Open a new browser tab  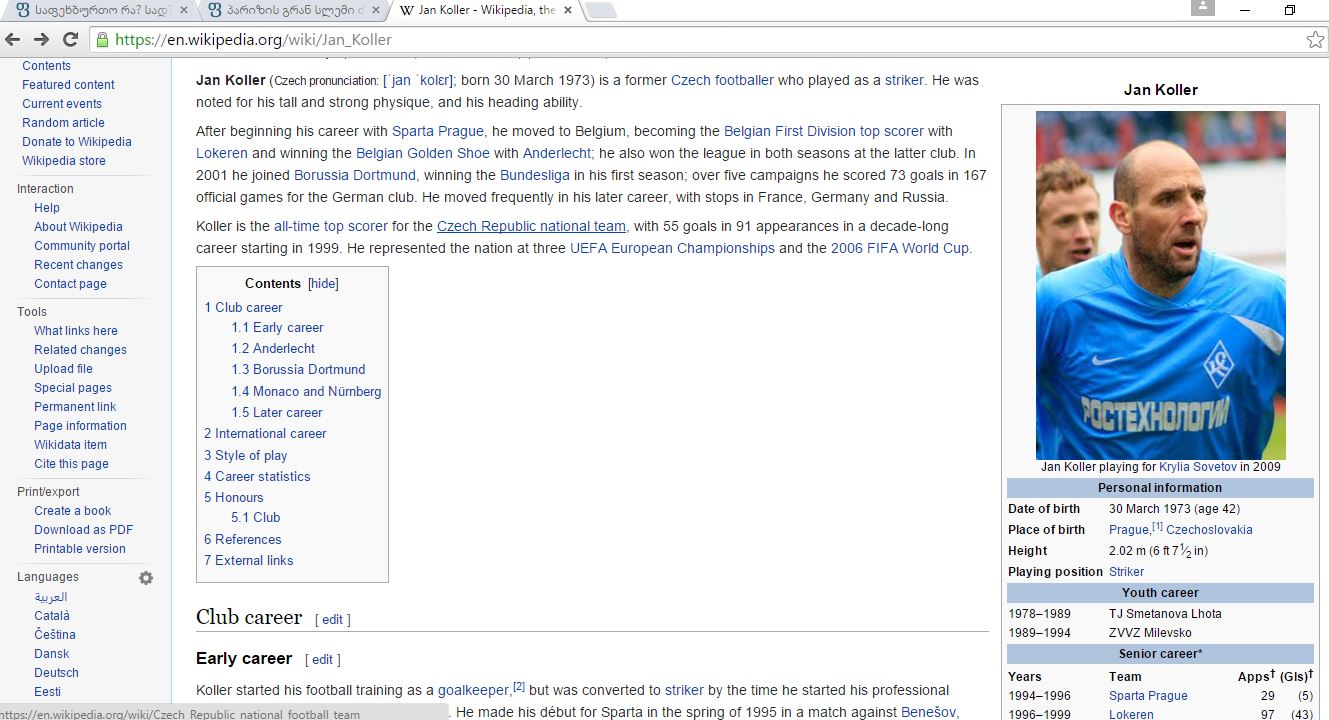(x=601, y=11)
